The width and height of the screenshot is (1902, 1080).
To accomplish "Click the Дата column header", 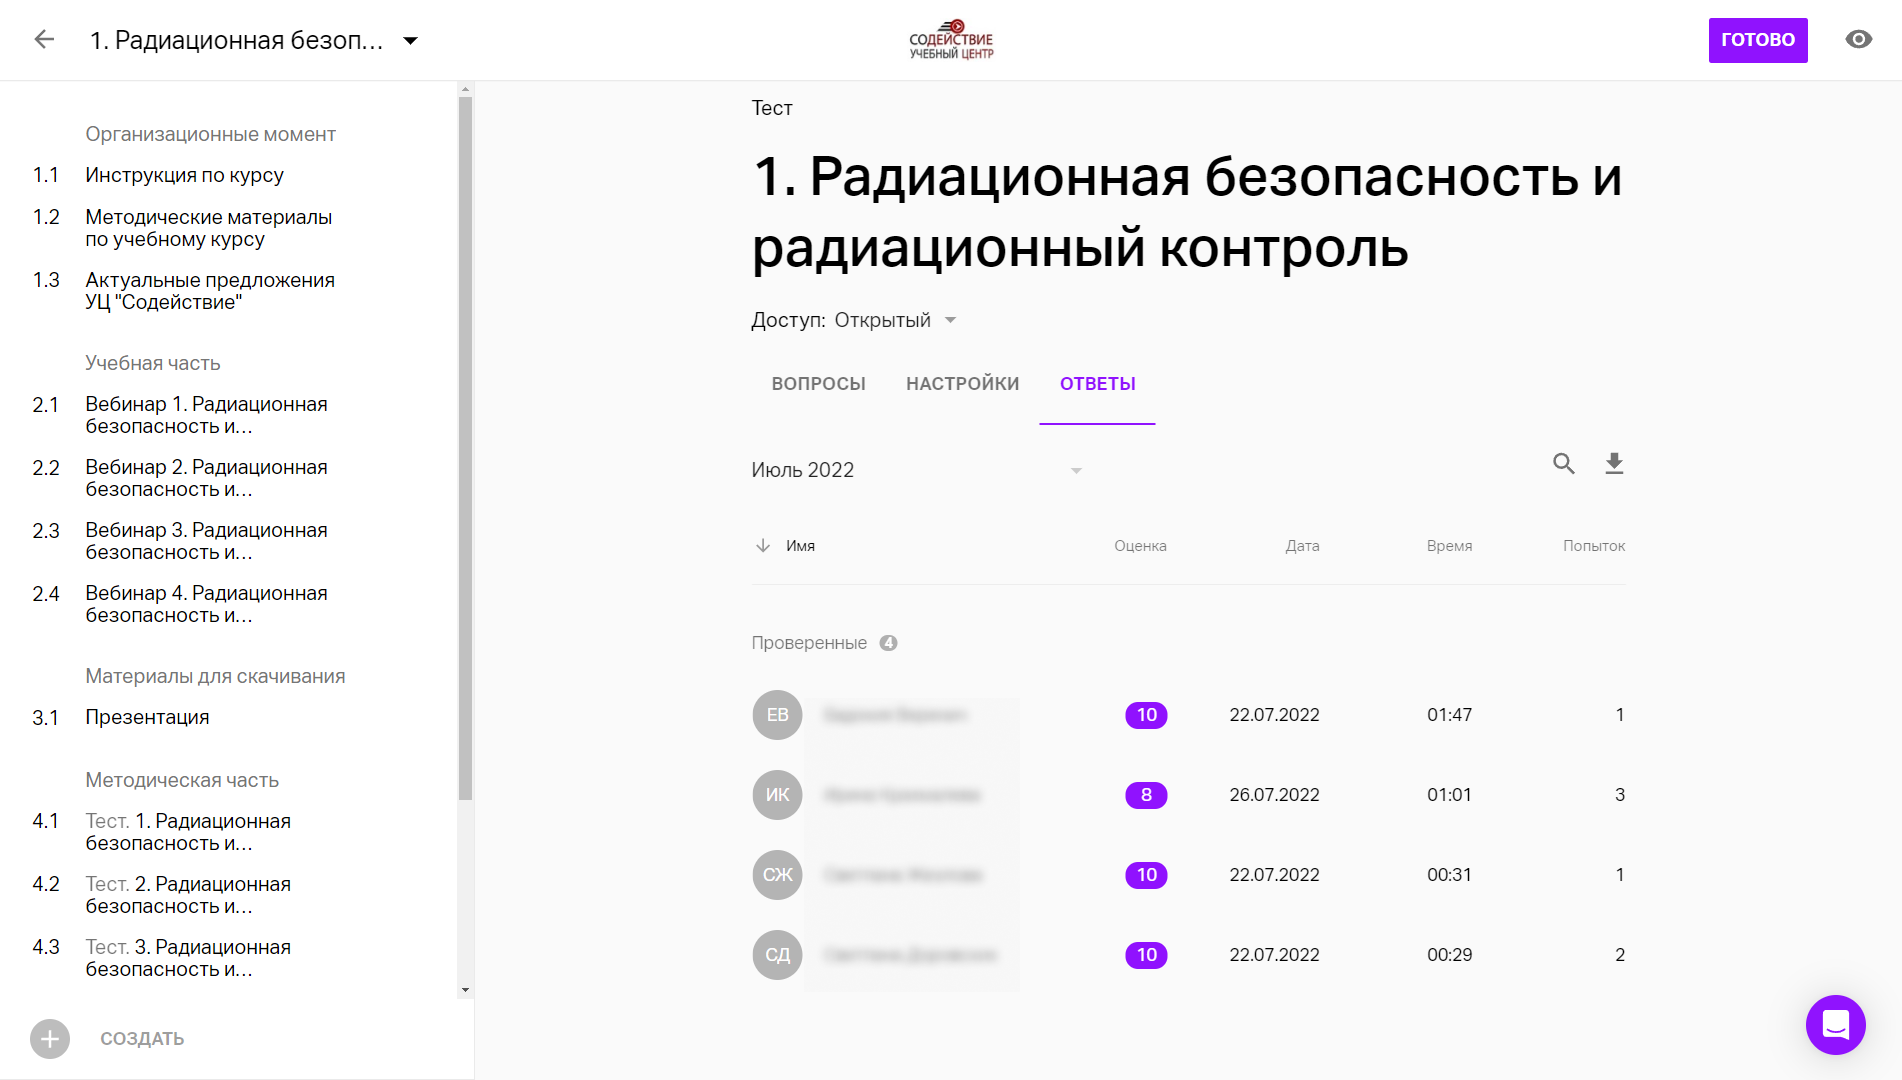I will tap(1302, 546).
